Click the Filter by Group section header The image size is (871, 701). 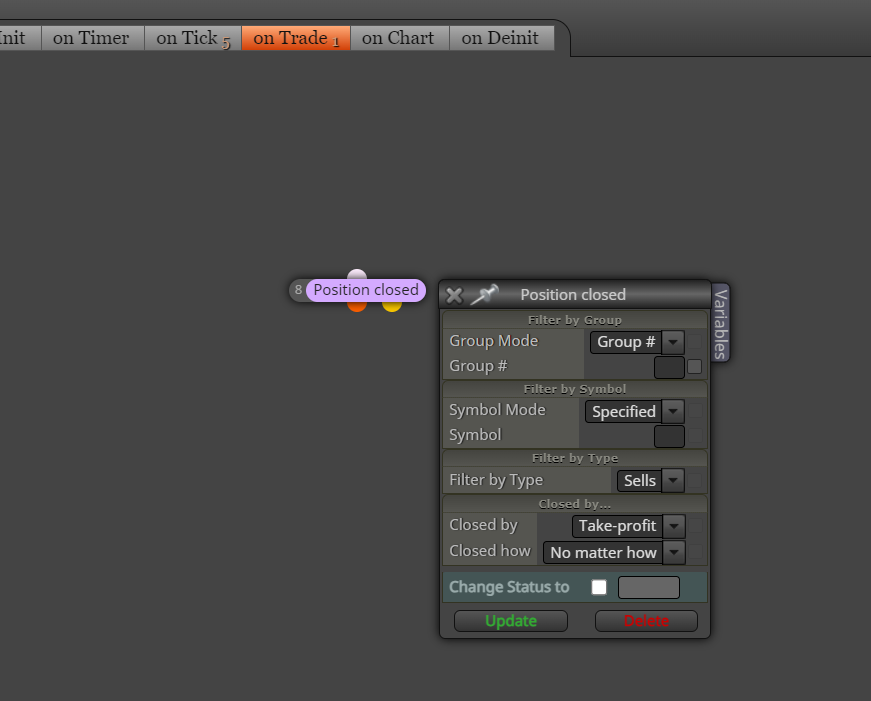click(x=574, y=320)
